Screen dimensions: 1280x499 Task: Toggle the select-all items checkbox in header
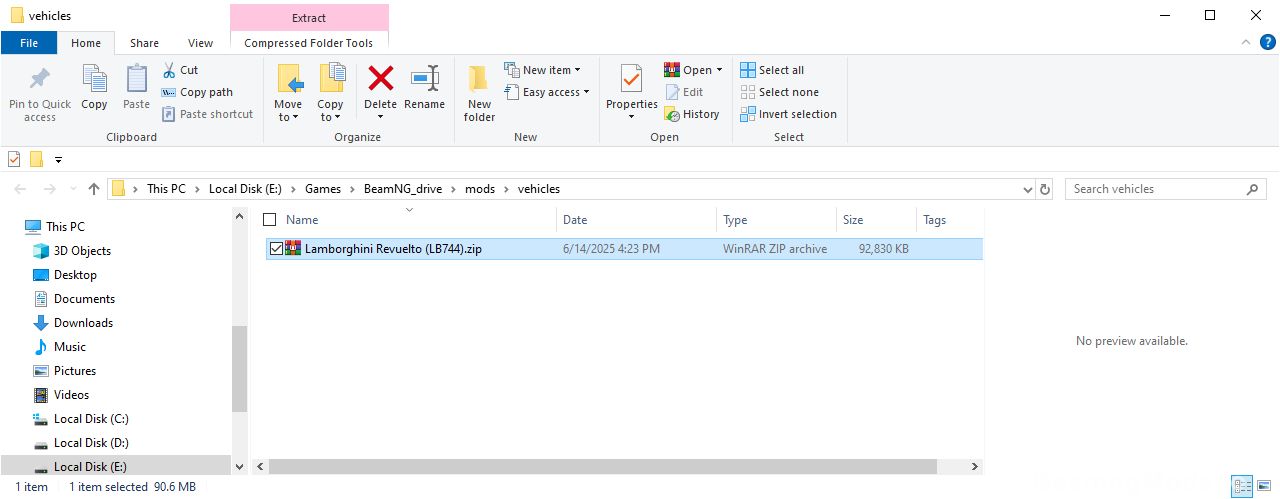click(x=269, y=220)
